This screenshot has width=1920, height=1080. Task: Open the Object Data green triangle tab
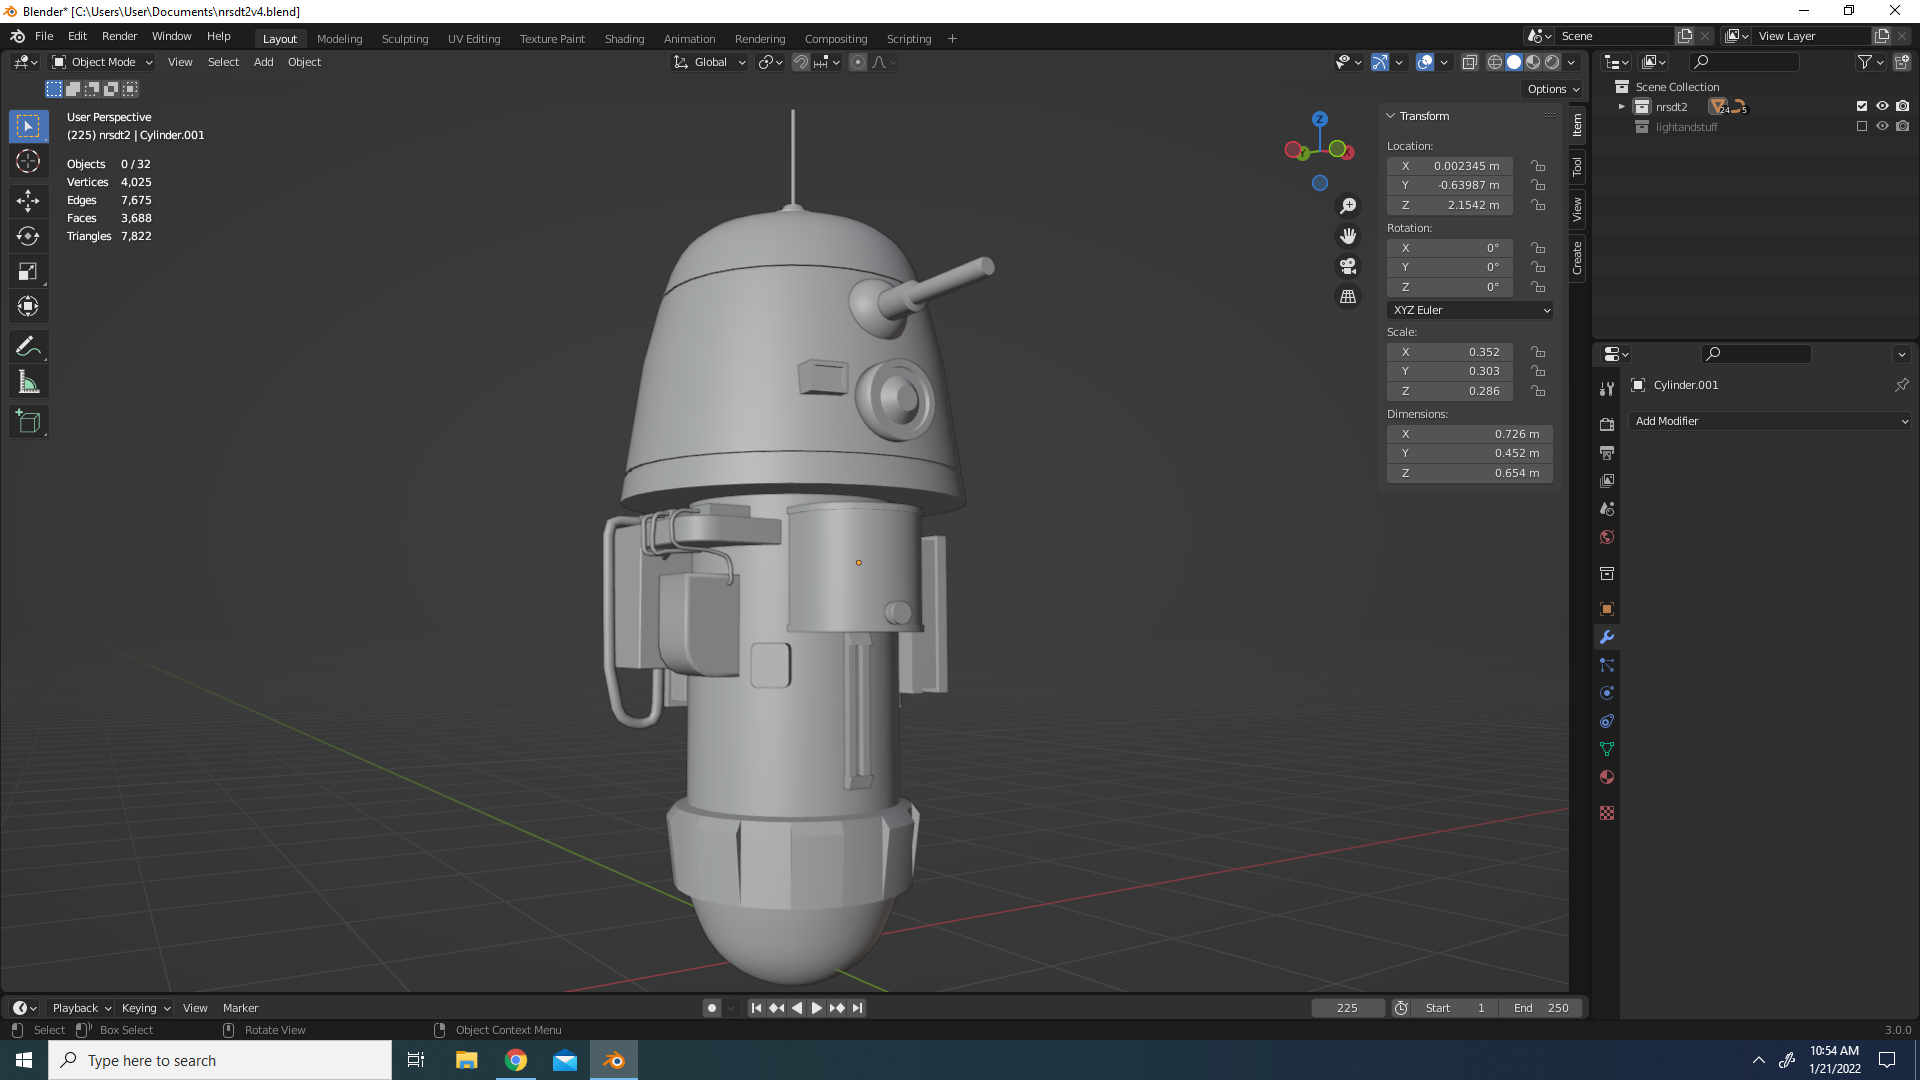pyautogui.click(x=1607, y=749)
